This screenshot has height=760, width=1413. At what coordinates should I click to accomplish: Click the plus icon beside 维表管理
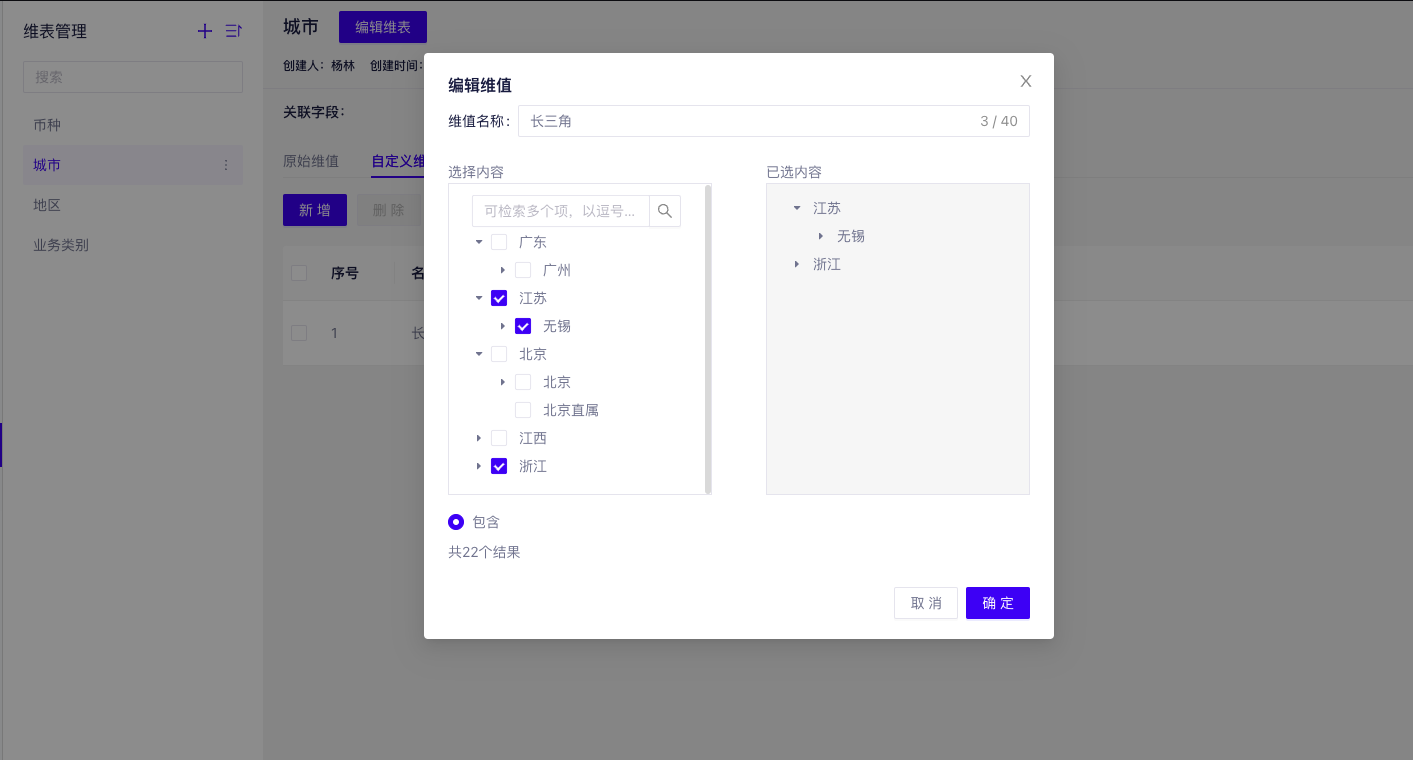click(205, 31)
